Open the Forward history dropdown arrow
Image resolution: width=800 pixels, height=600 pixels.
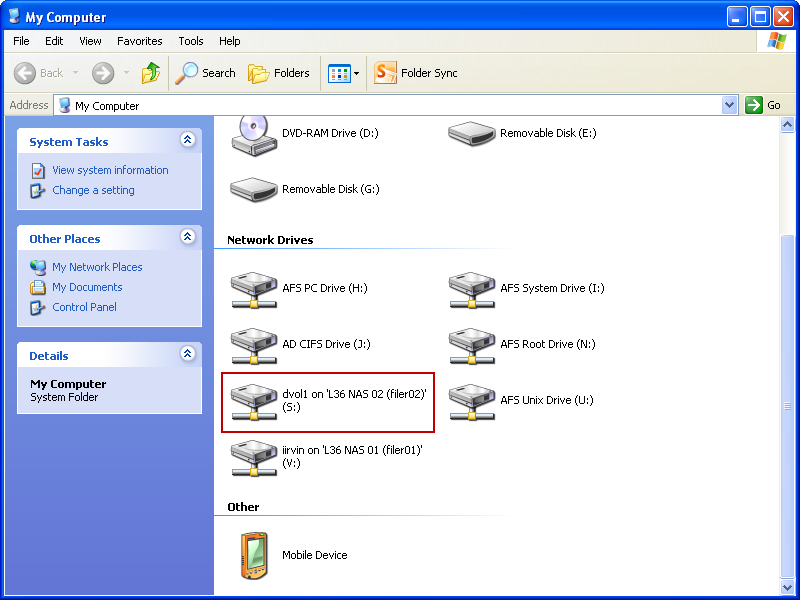pos(126,73)
